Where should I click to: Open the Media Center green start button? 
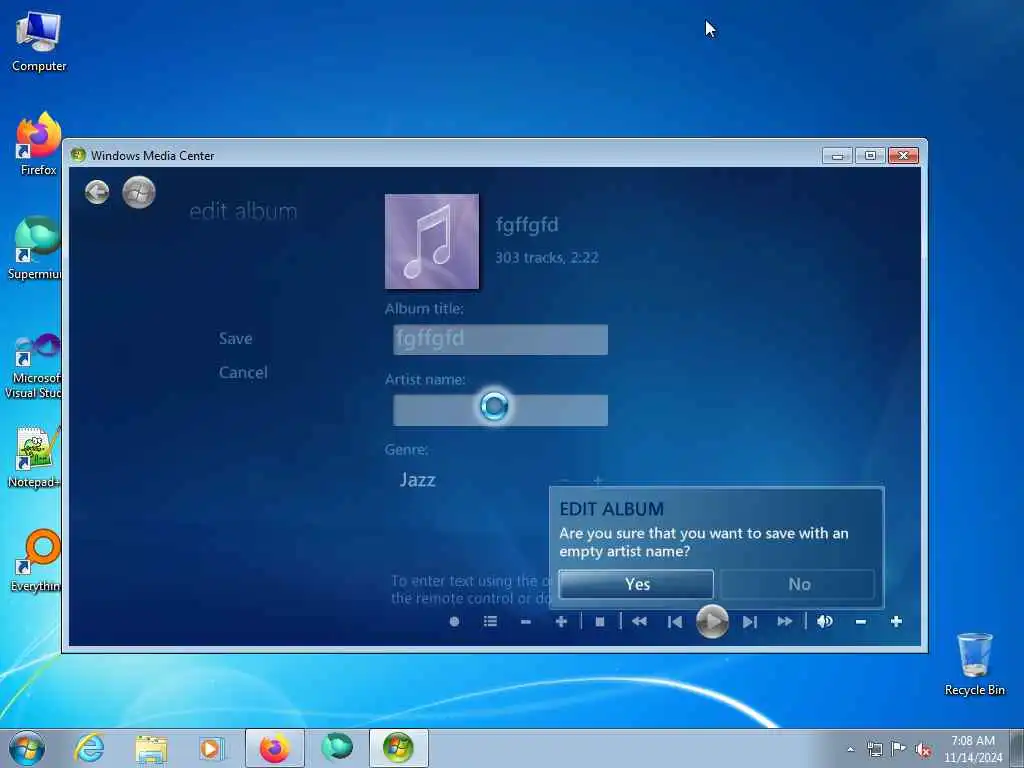click(139, 192)
